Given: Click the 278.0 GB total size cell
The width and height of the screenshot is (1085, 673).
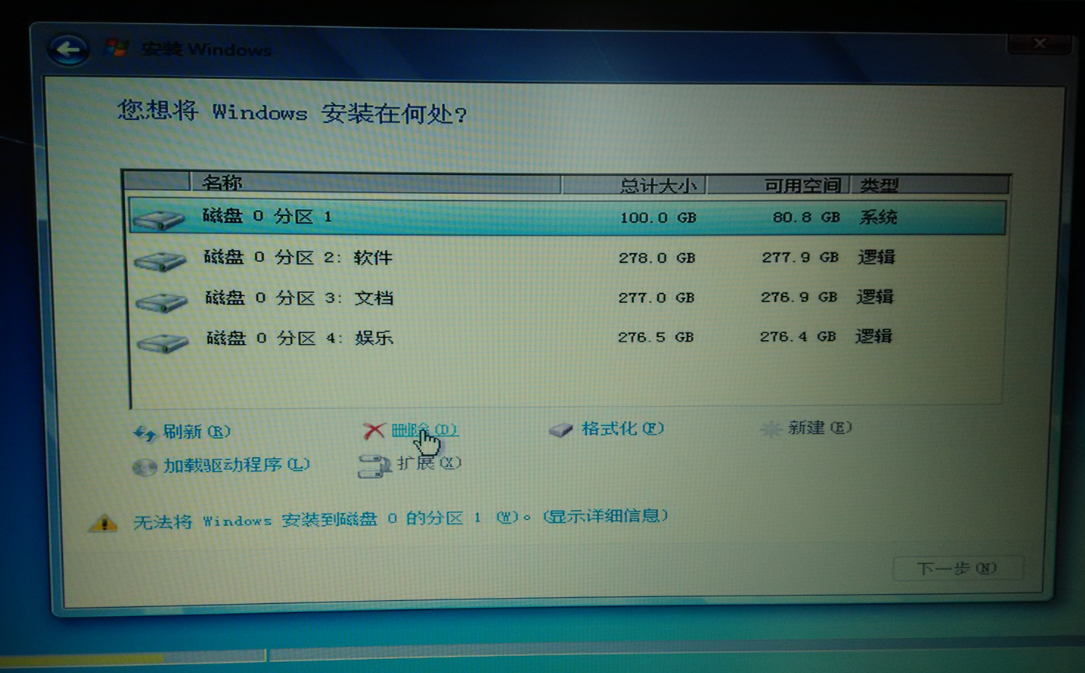Looking at the screenshot, I should point(656,258).
